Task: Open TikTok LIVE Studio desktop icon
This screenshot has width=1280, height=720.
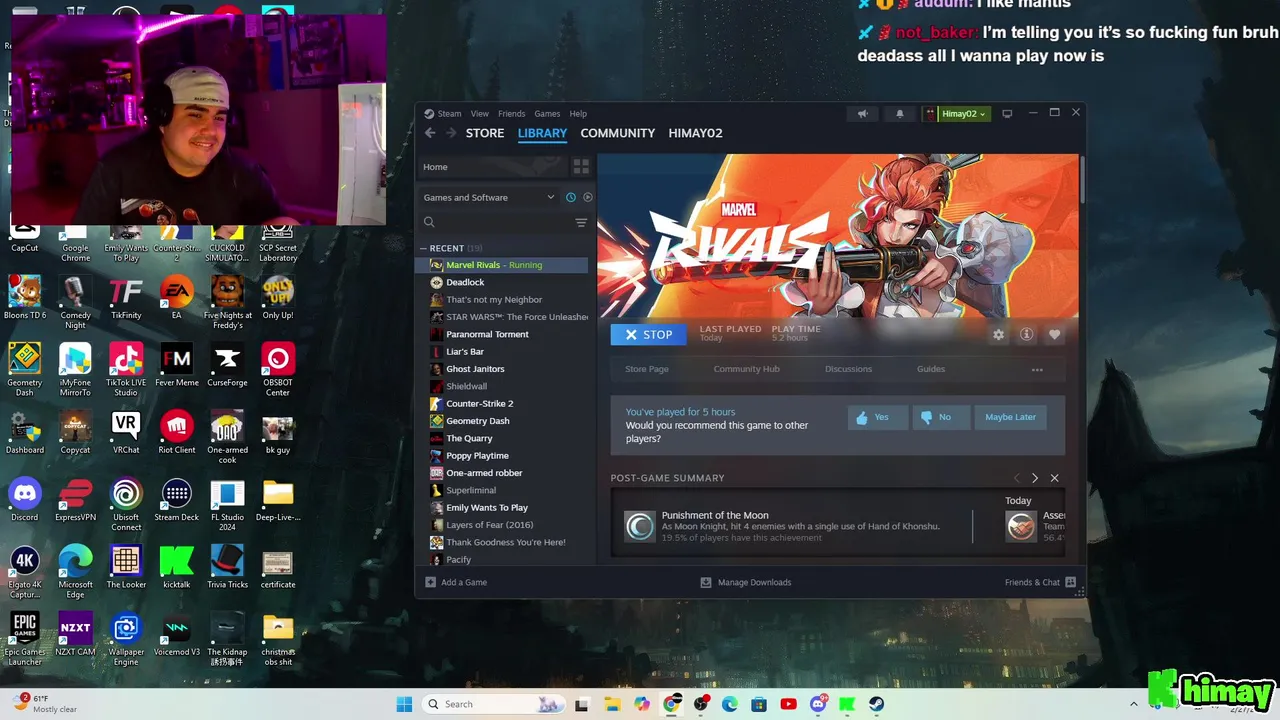Action: click(126, 370)
